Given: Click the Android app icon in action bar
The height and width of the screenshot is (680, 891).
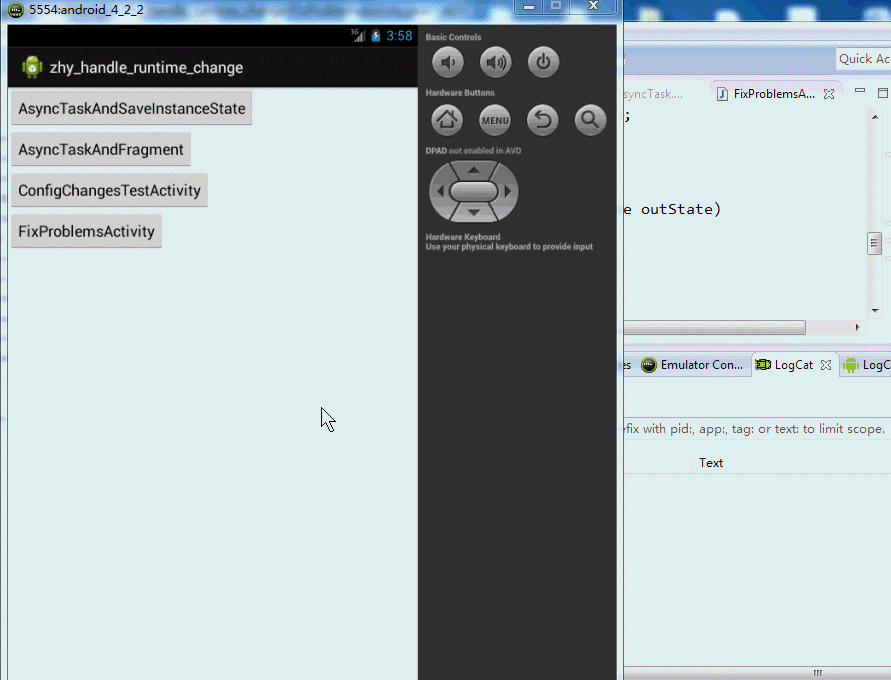Looking at the screenshot, I should coord(32,67).
